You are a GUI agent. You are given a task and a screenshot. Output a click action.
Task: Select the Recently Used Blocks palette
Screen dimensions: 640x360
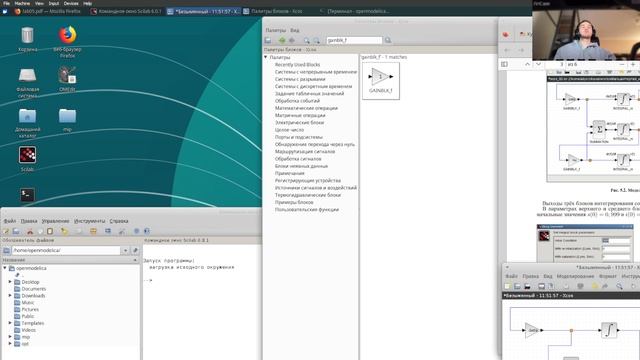[298, 64]
